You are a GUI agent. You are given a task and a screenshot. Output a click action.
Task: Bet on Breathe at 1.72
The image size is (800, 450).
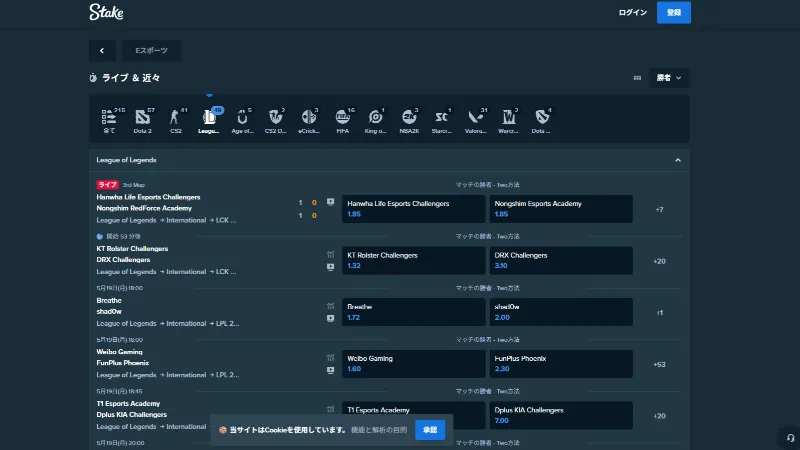point(413,312)
